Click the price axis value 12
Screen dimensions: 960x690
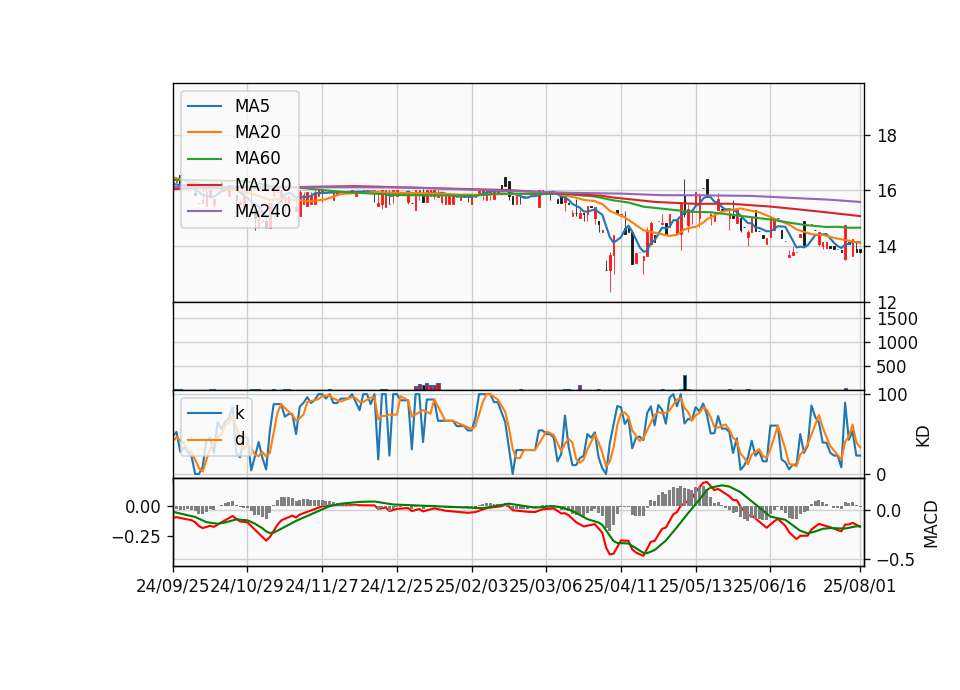point(887,302)
